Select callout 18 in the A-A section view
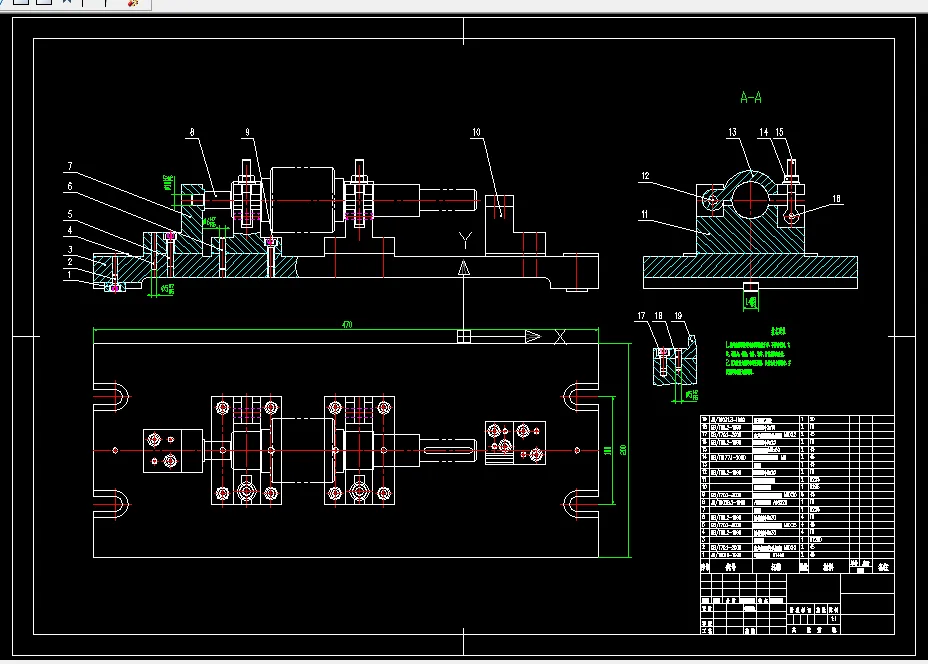This screenshot has height=664, width=928. point(836,199)
